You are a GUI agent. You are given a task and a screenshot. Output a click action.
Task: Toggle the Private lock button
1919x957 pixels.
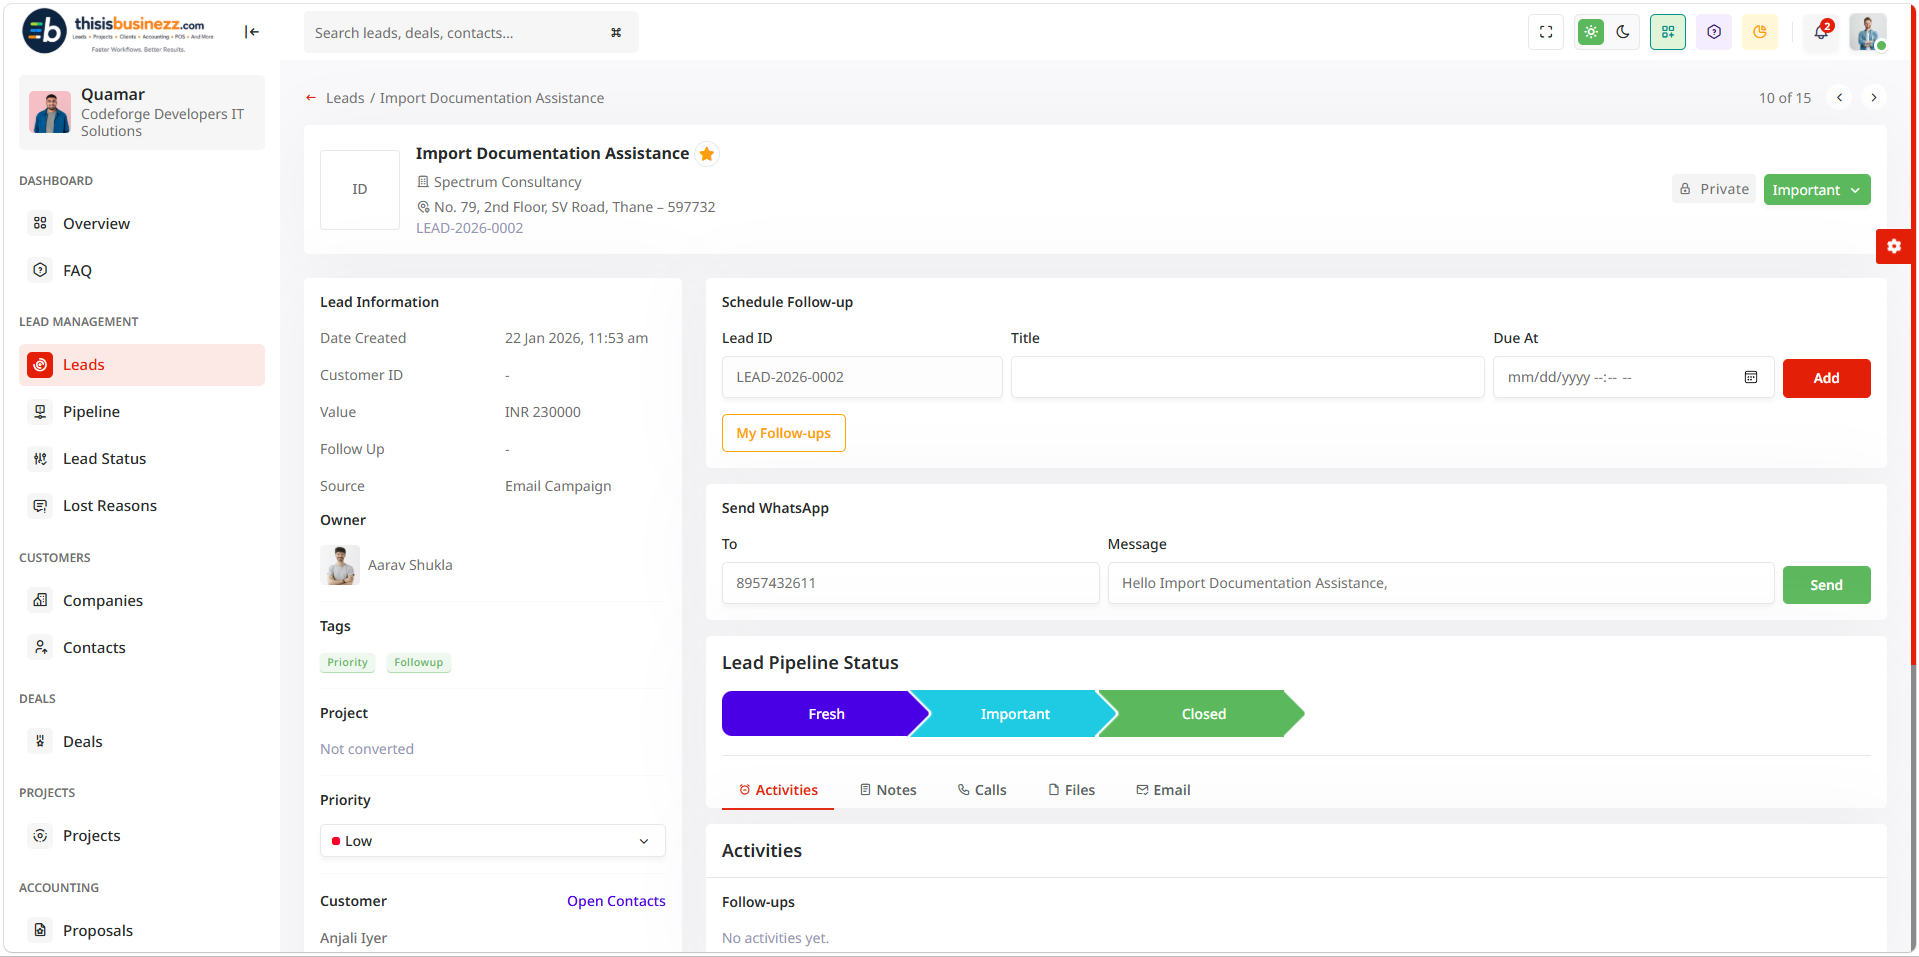pos(1714,189)
